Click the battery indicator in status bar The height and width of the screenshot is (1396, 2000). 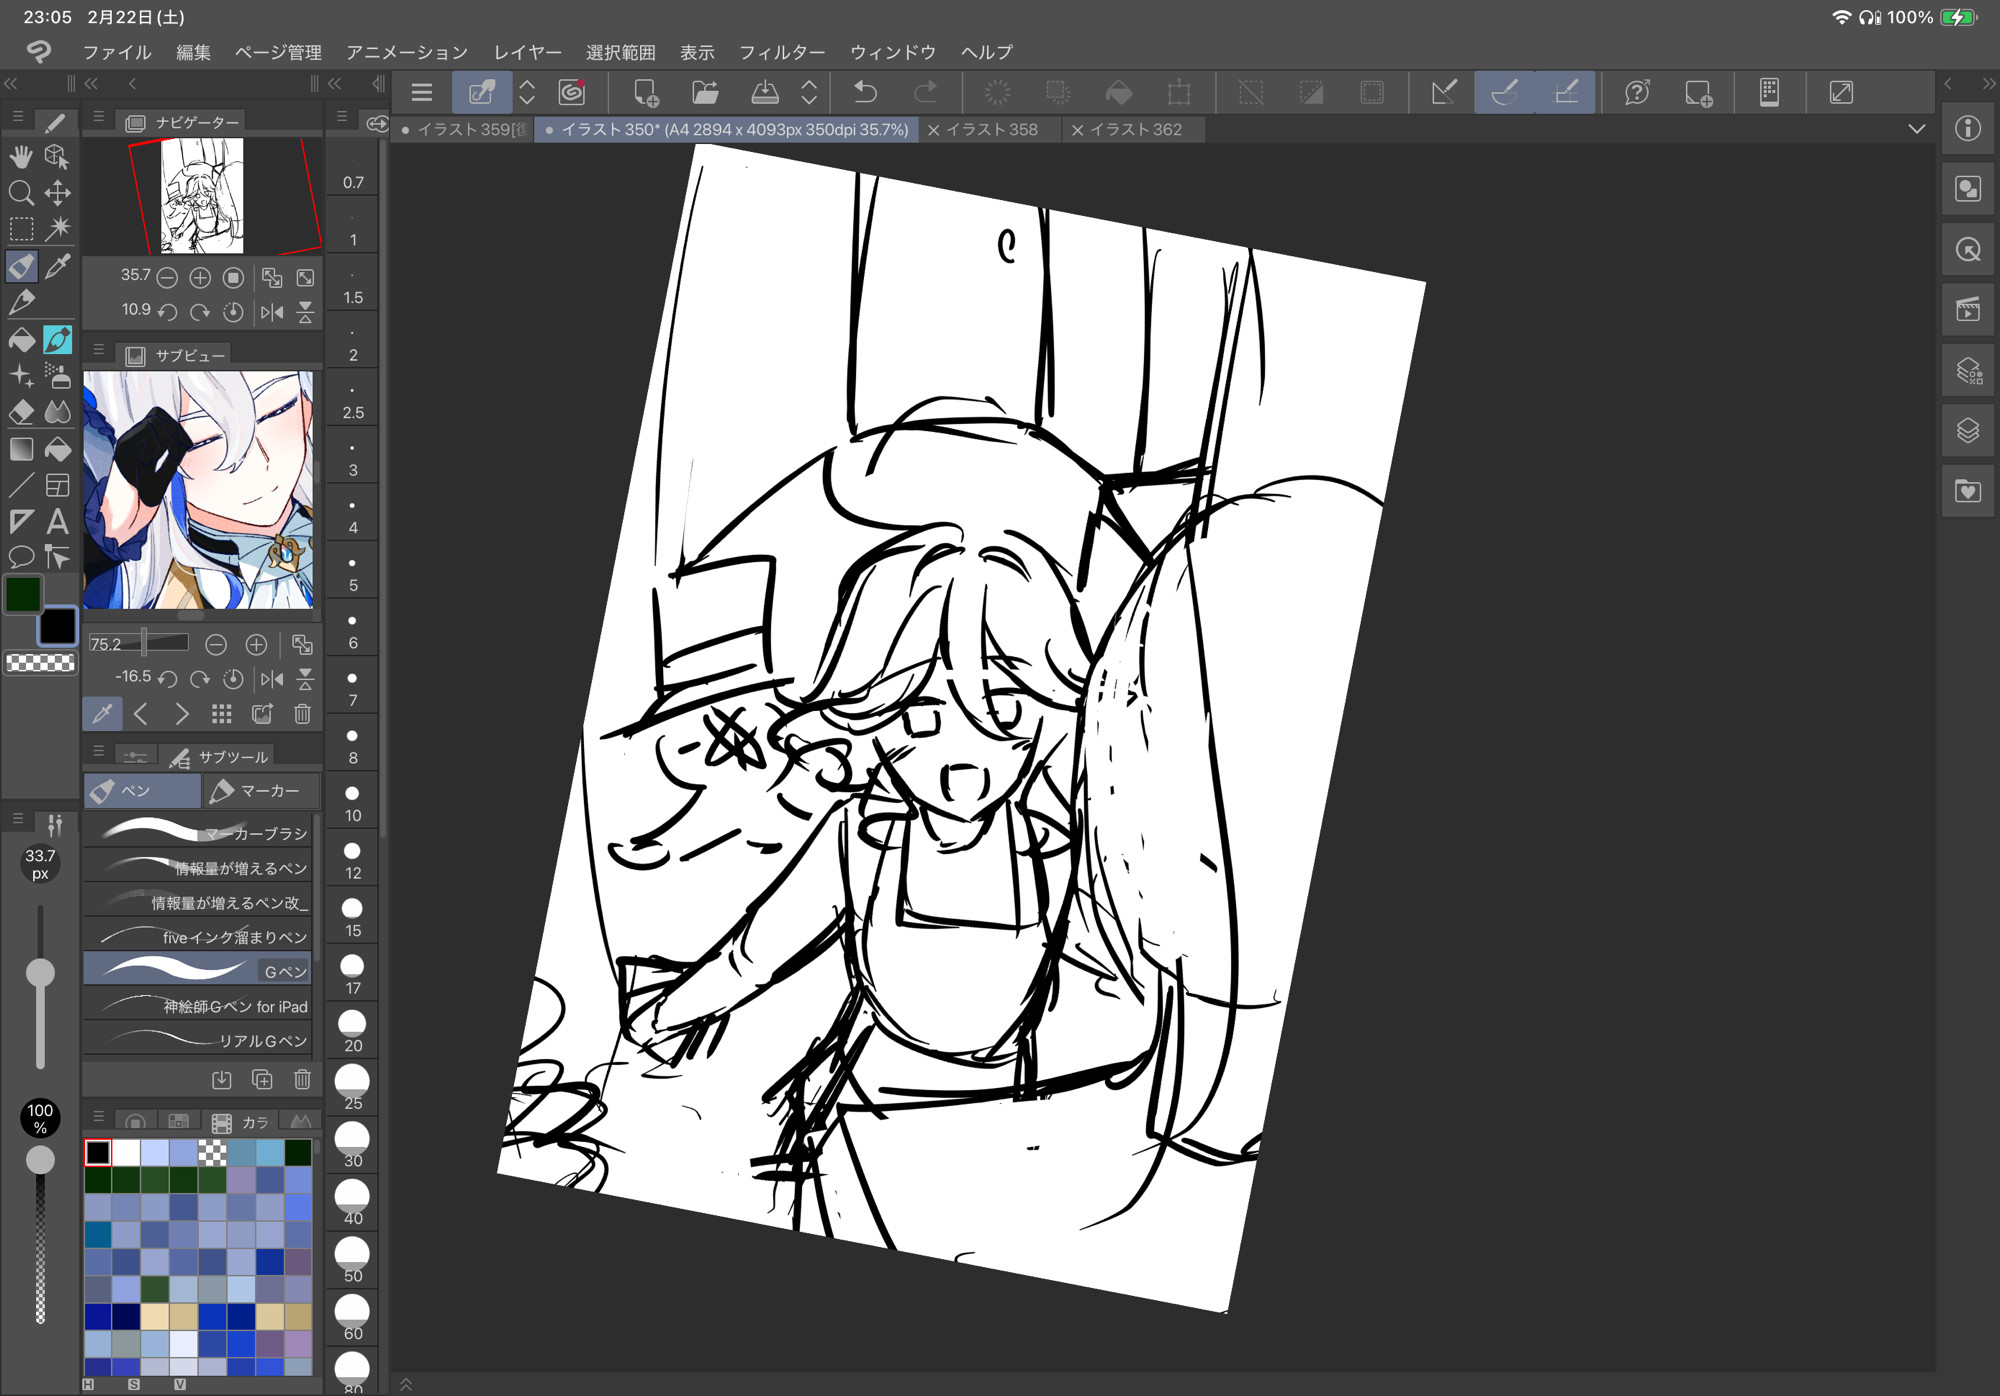pyautogui.click(x=1958, y=17)
